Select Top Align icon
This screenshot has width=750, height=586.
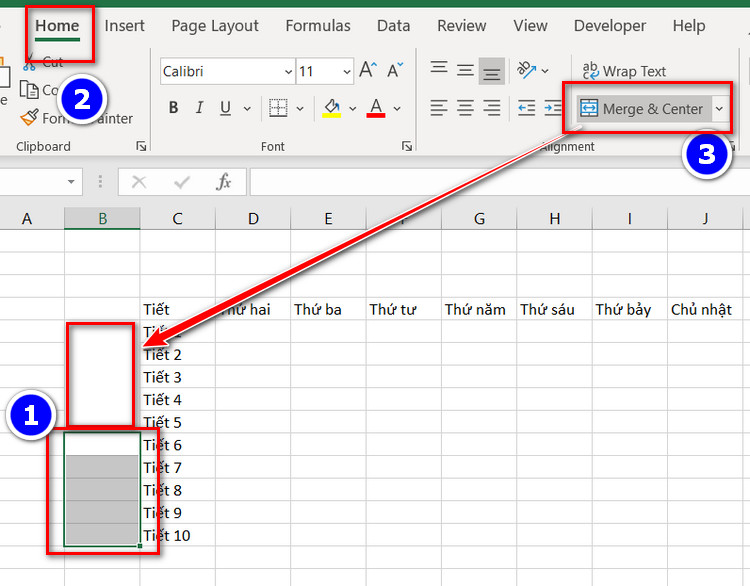pos(439,67)
